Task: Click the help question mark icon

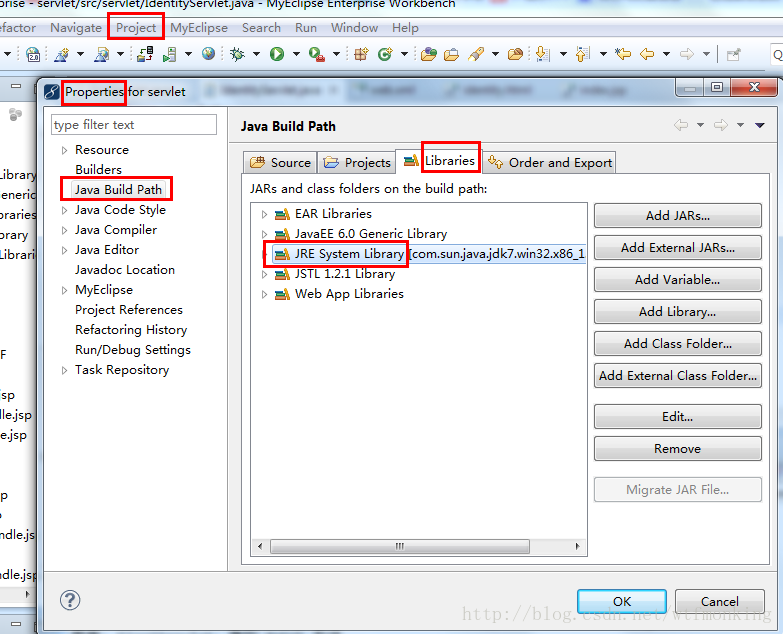Action: 70,600
